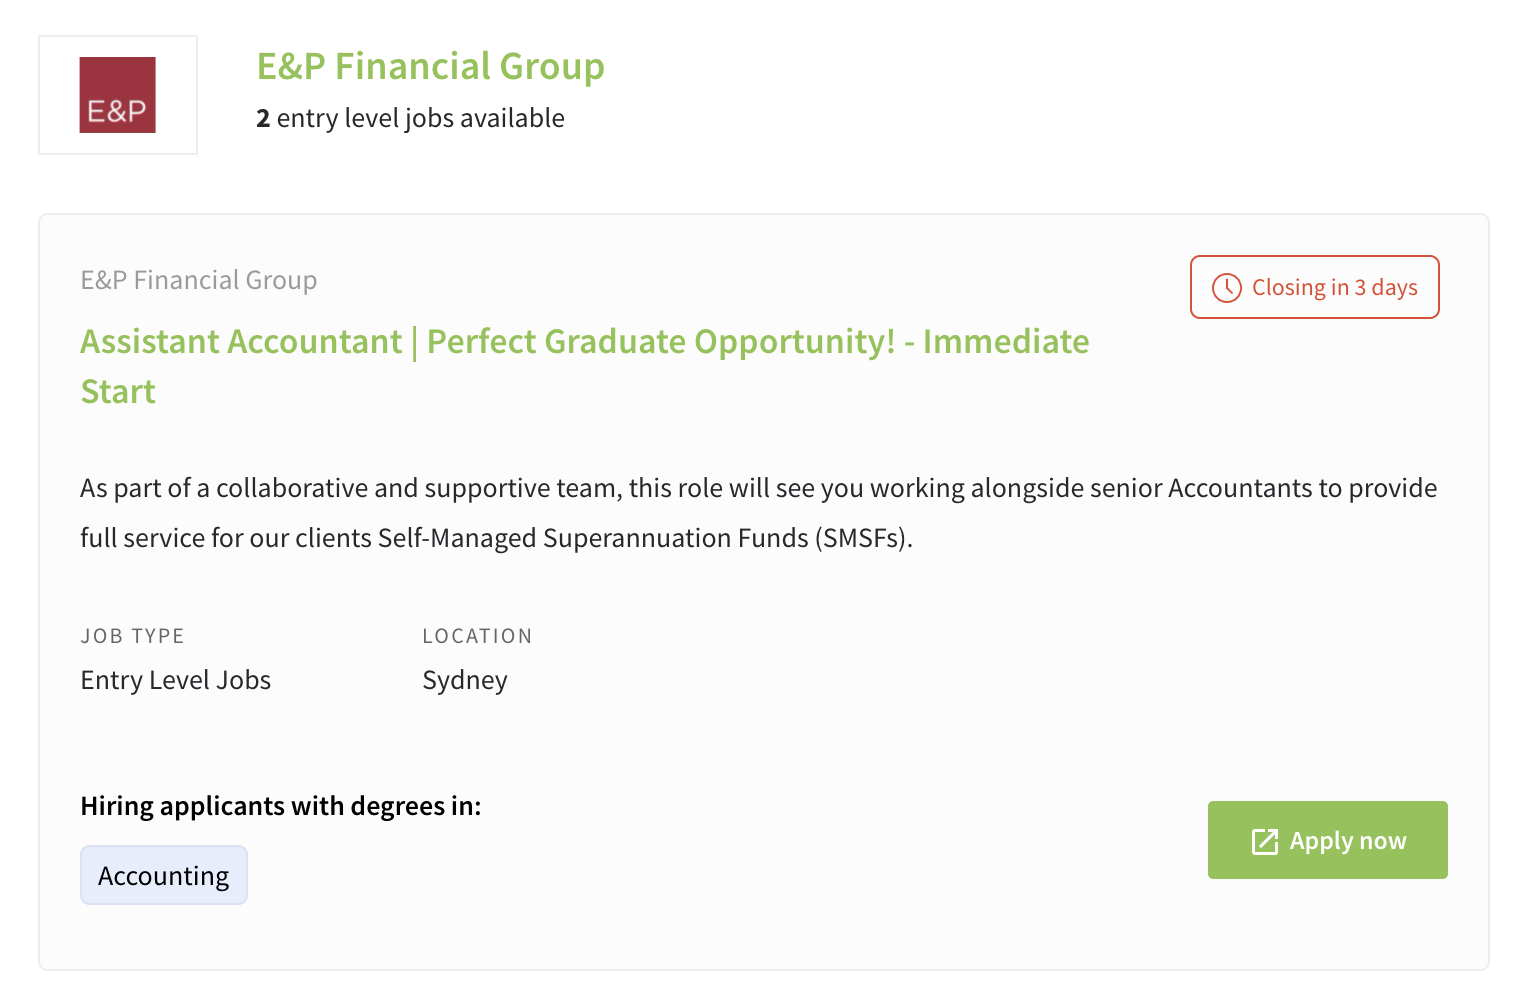Open the E&P Financial Group company heading link
This screenshot has width=1518, height=984.
click(431, 66)
